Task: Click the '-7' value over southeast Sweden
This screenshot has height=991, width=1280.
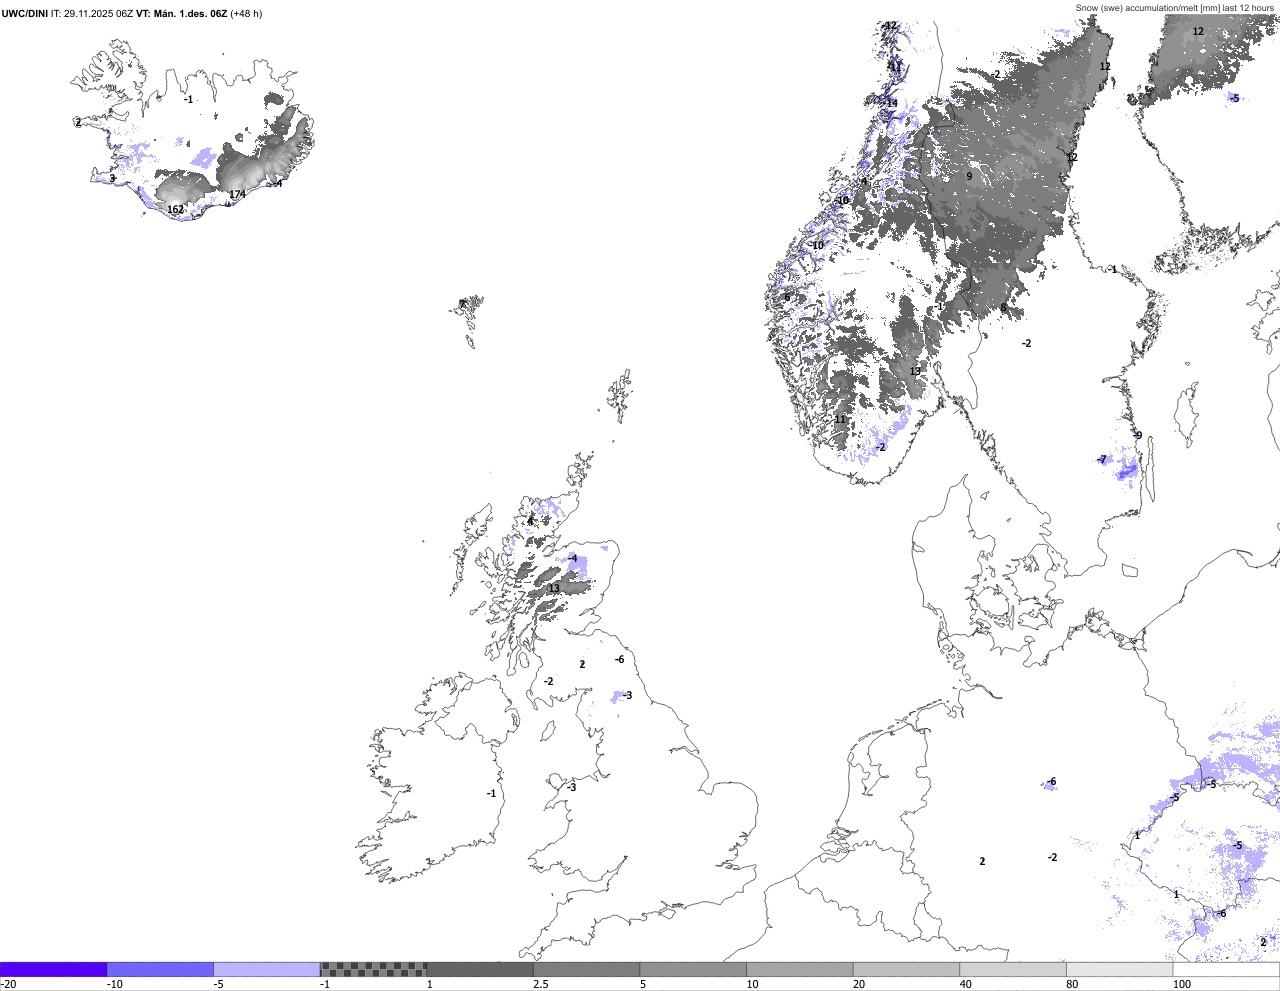Action: (x=1102, y=460)
